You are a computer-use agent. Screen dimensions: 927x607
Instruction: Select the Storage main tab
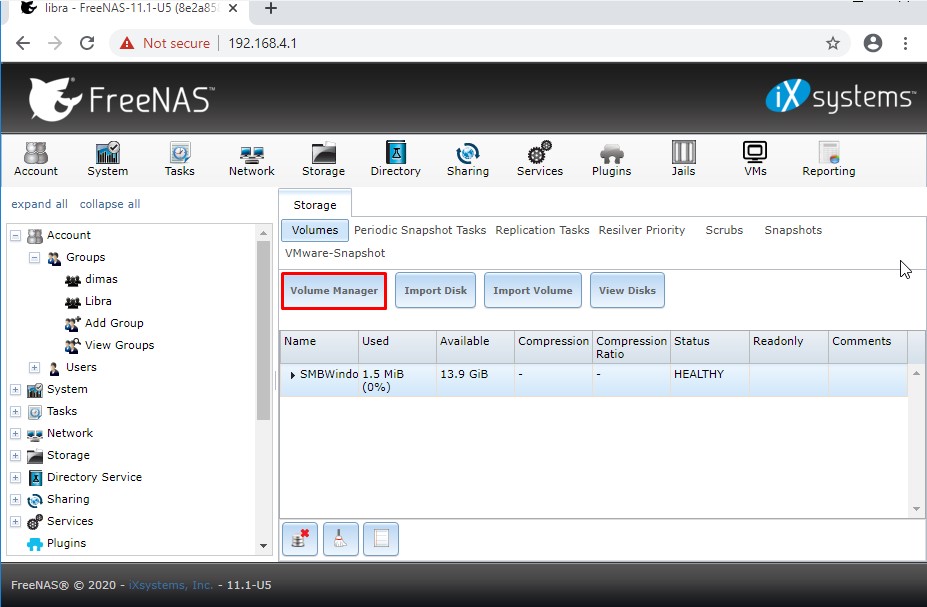pyautogui.click(x=315, y=205)
